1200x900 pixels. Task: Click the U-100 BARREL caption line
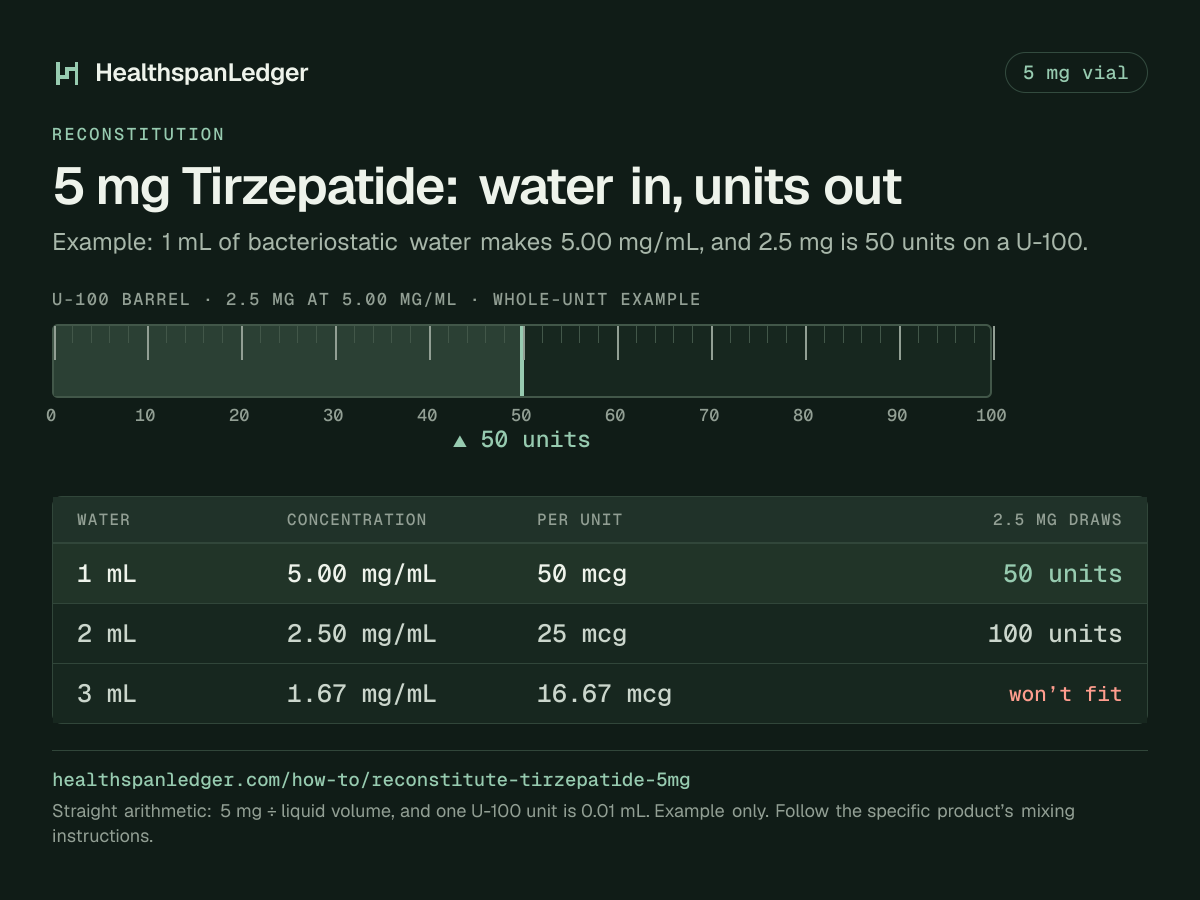pyautogui.click(x=376, y=300)
